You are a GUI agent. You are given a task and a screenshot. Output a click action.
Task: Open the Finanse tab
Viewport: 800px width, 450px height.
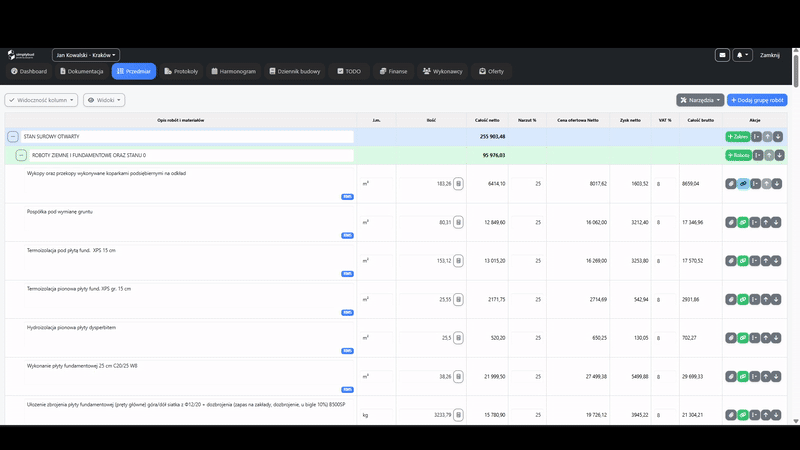pos(393,71)
